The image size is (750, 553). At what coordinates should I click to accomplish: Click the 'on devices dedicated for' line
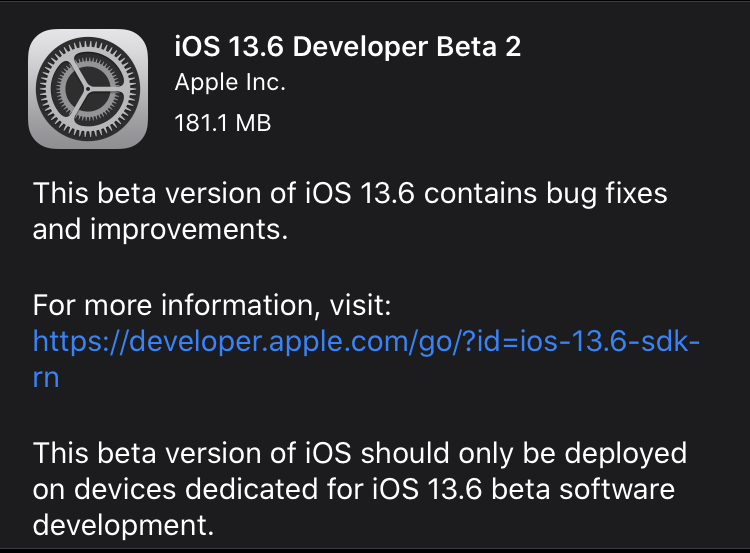[353, 489]
